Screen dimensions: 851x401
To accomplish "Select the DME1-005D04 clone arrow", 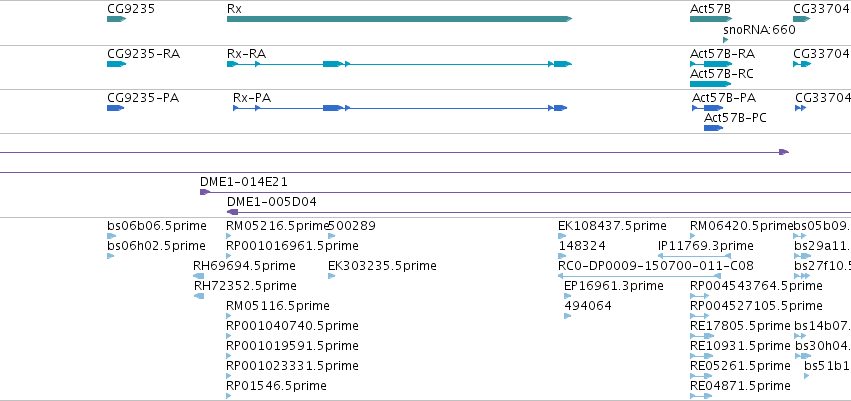I will (232, 212).
